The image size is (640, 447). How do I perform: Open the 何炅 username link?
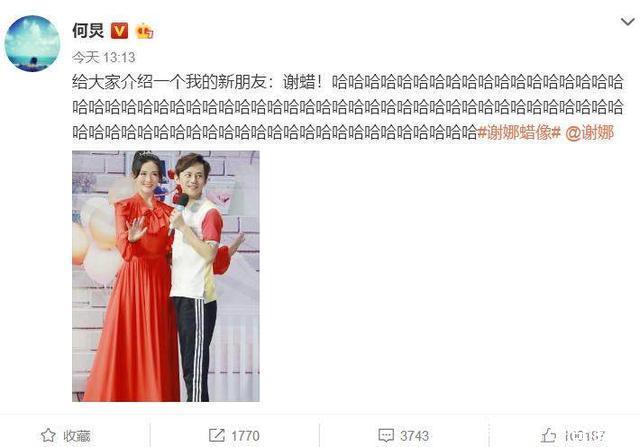pos(88,31)
